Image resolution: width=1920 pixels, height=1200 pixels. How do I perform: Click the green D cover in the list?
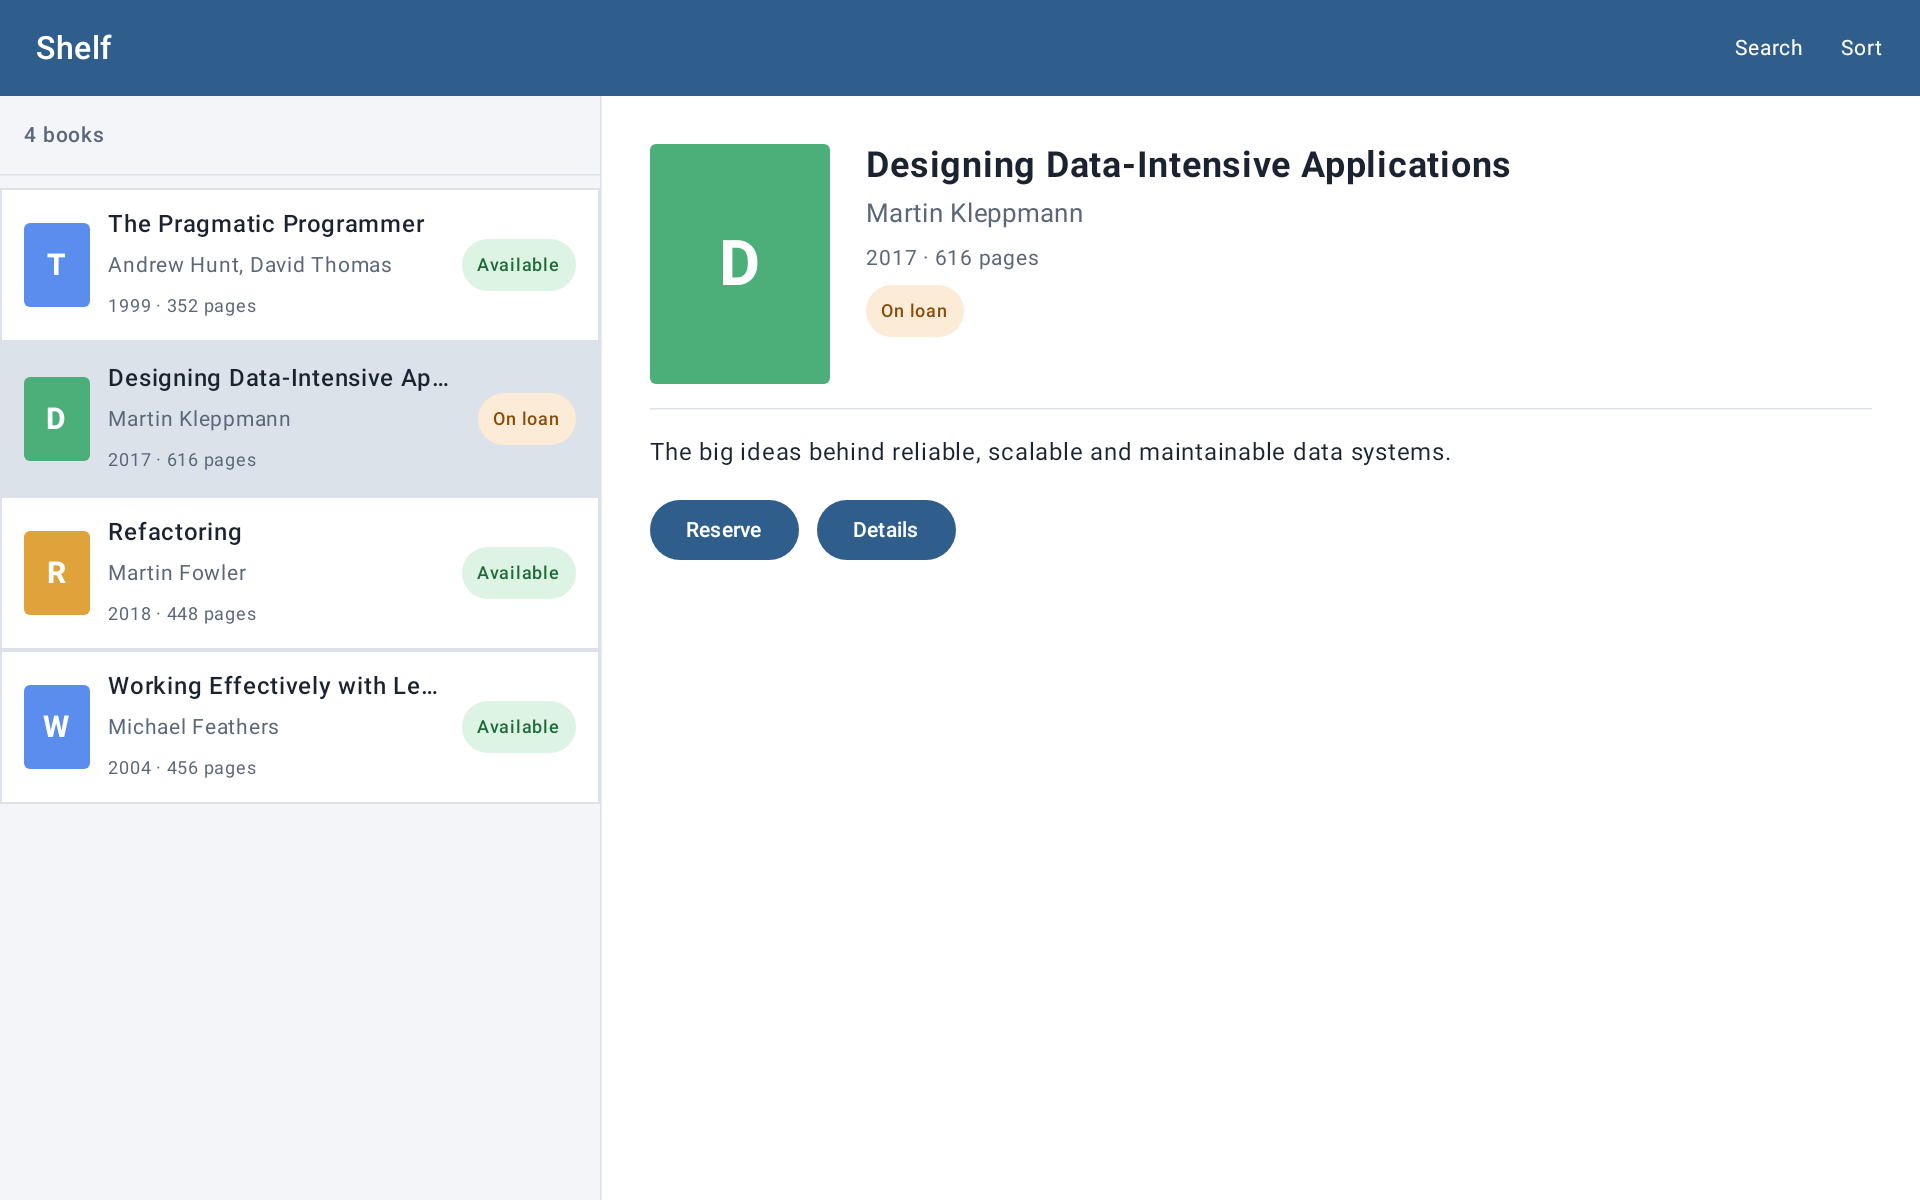(57, 419)
